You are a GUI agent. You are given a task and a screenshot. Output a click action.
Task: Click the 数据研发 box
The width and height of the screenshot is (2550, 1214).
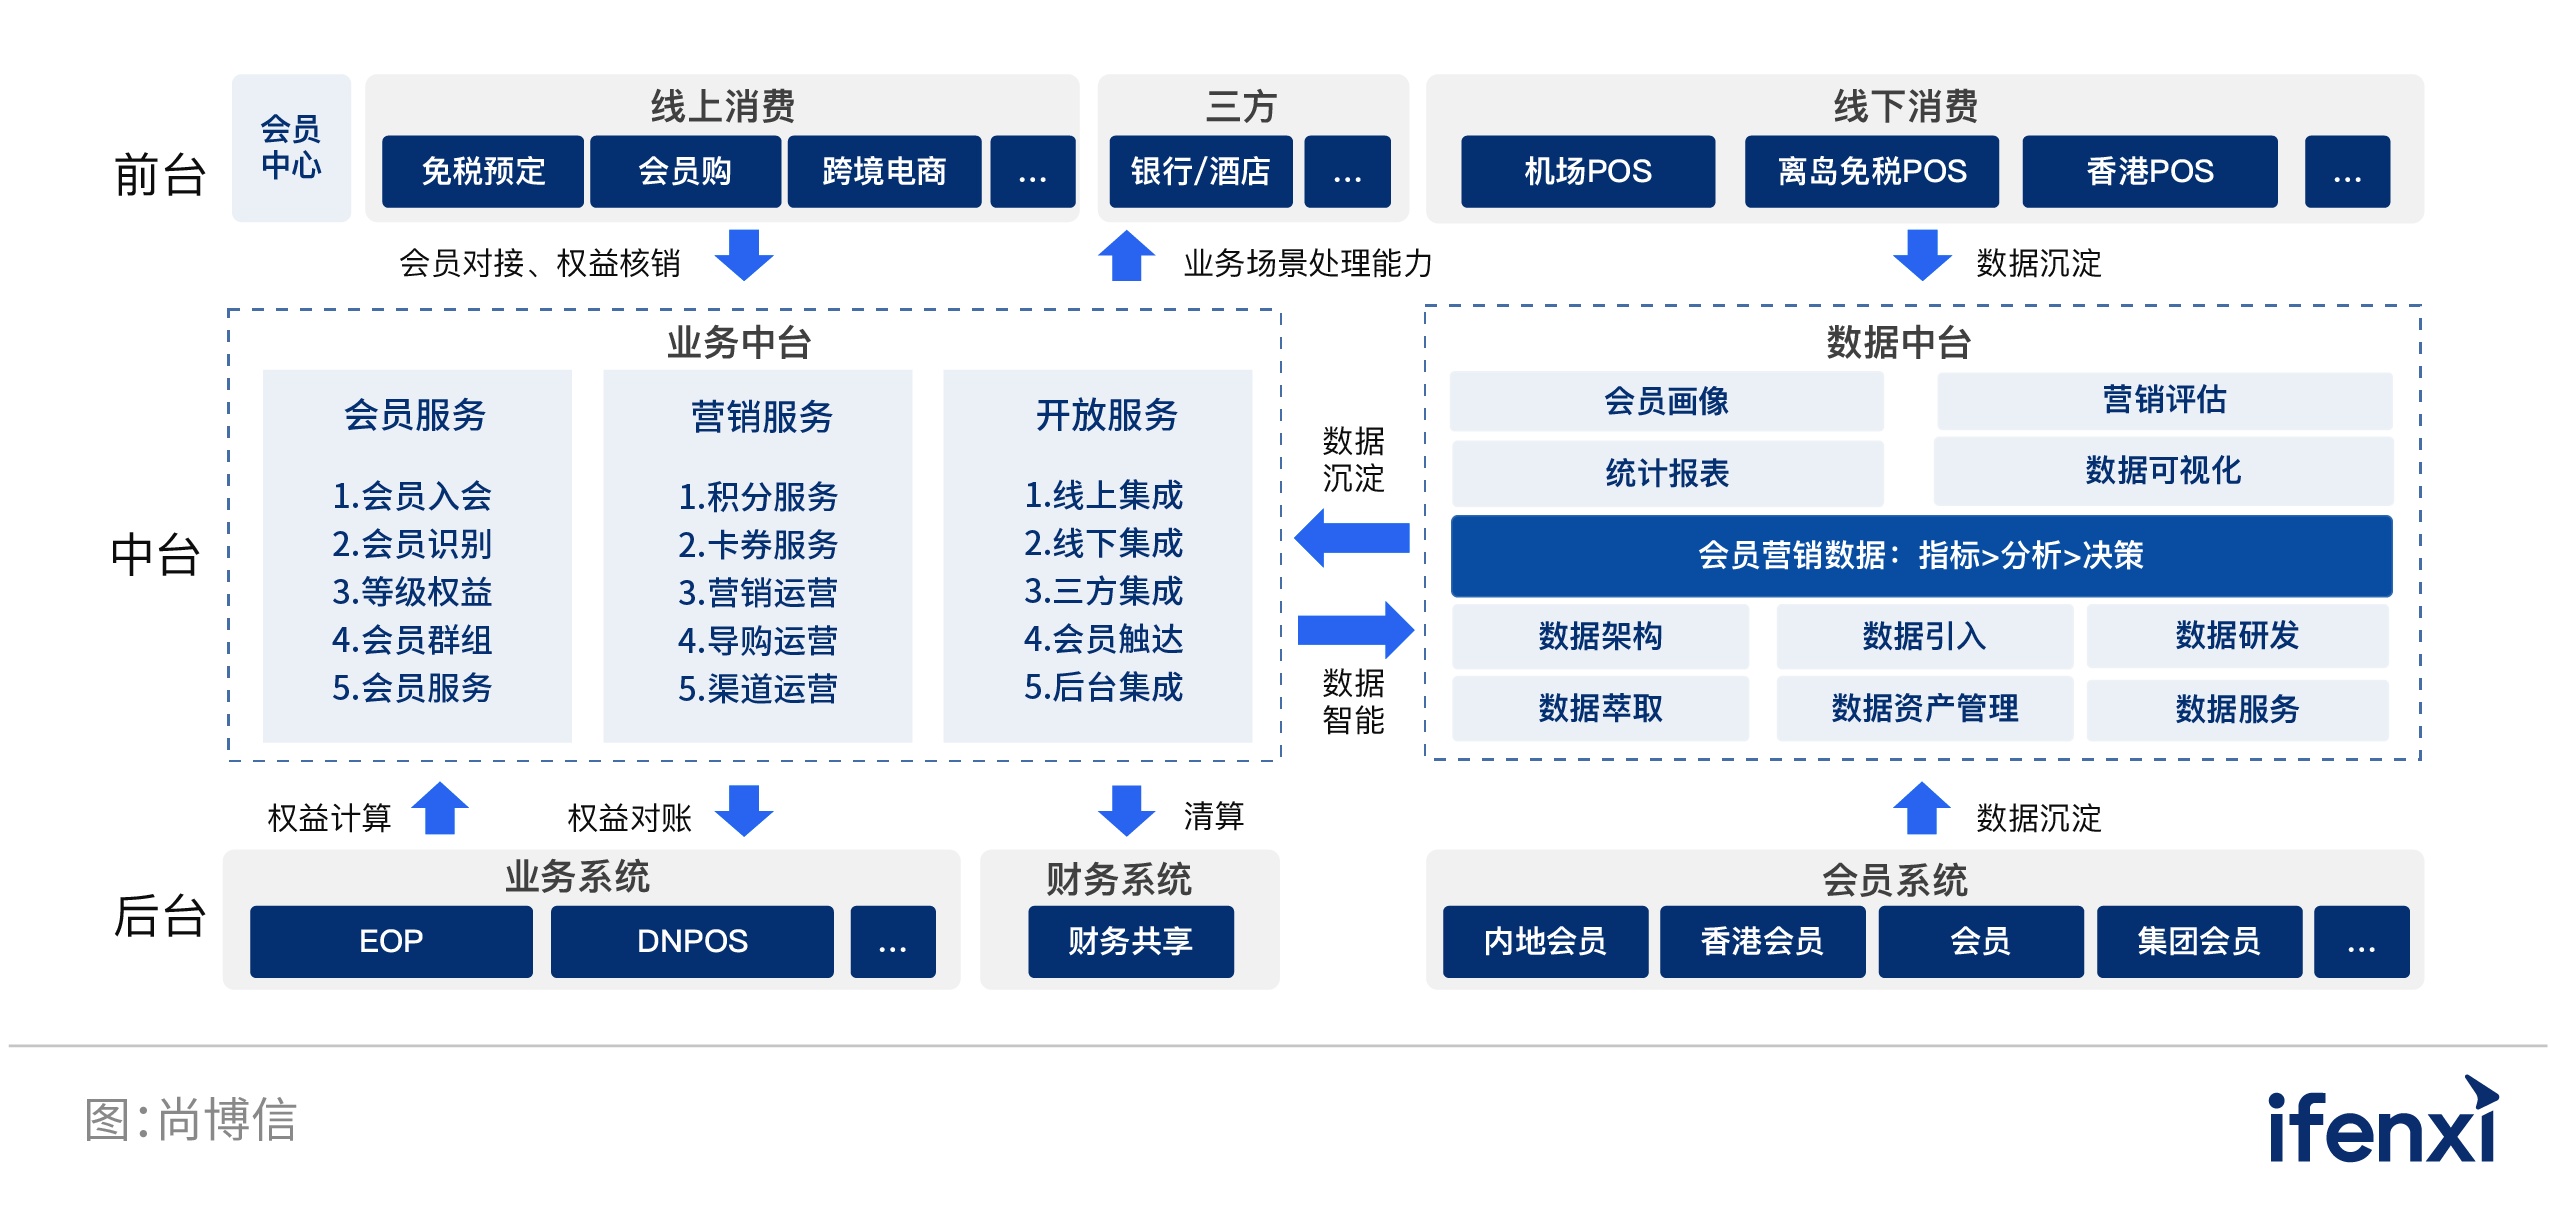pyautogui.click(x=2237, y=635)
